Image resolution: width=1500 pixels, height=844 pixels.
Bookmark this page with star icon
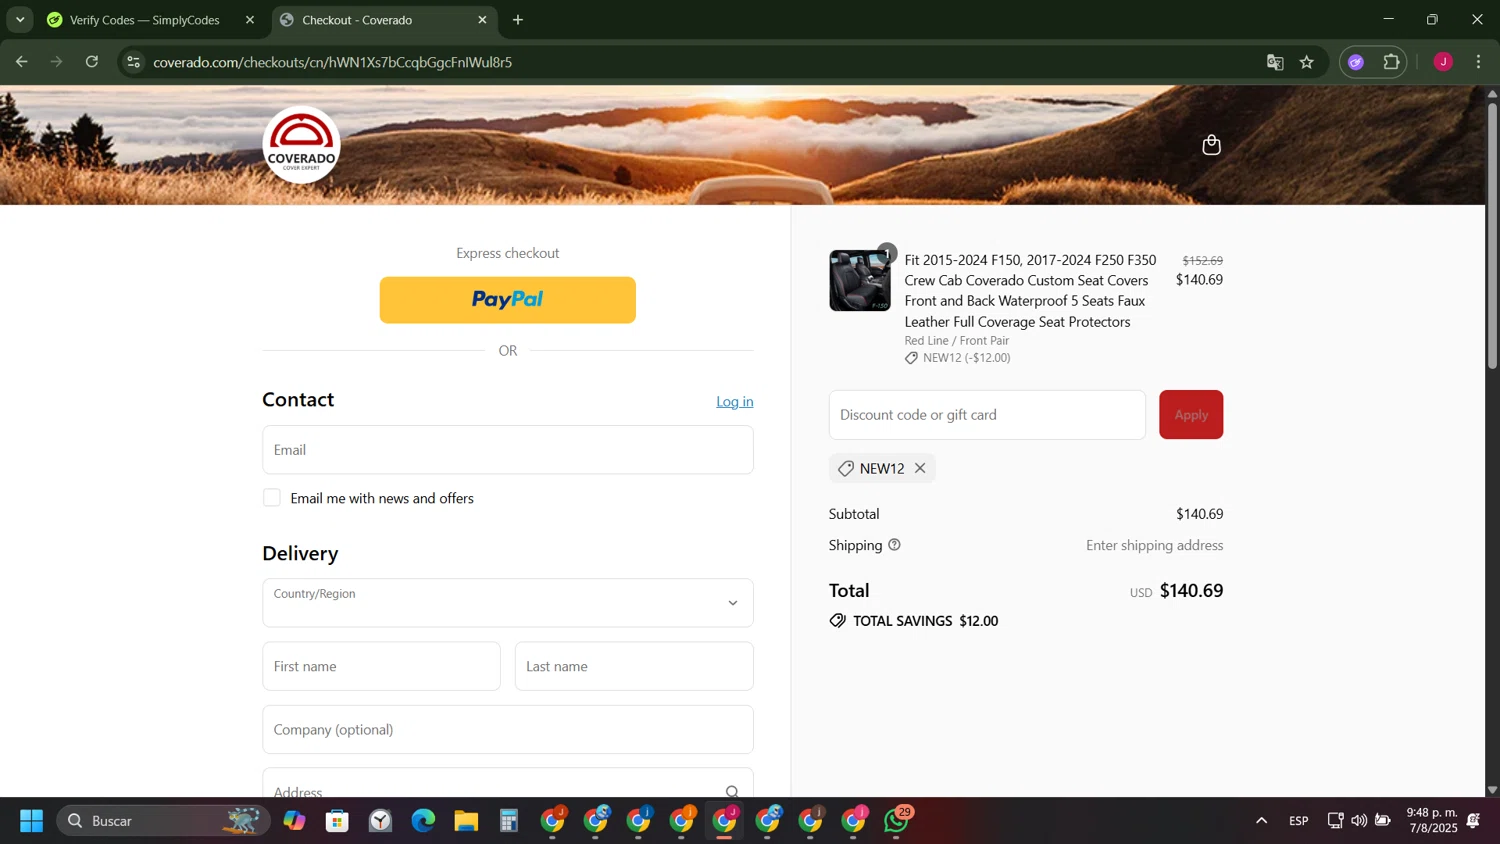click(x=1307, y=62)
